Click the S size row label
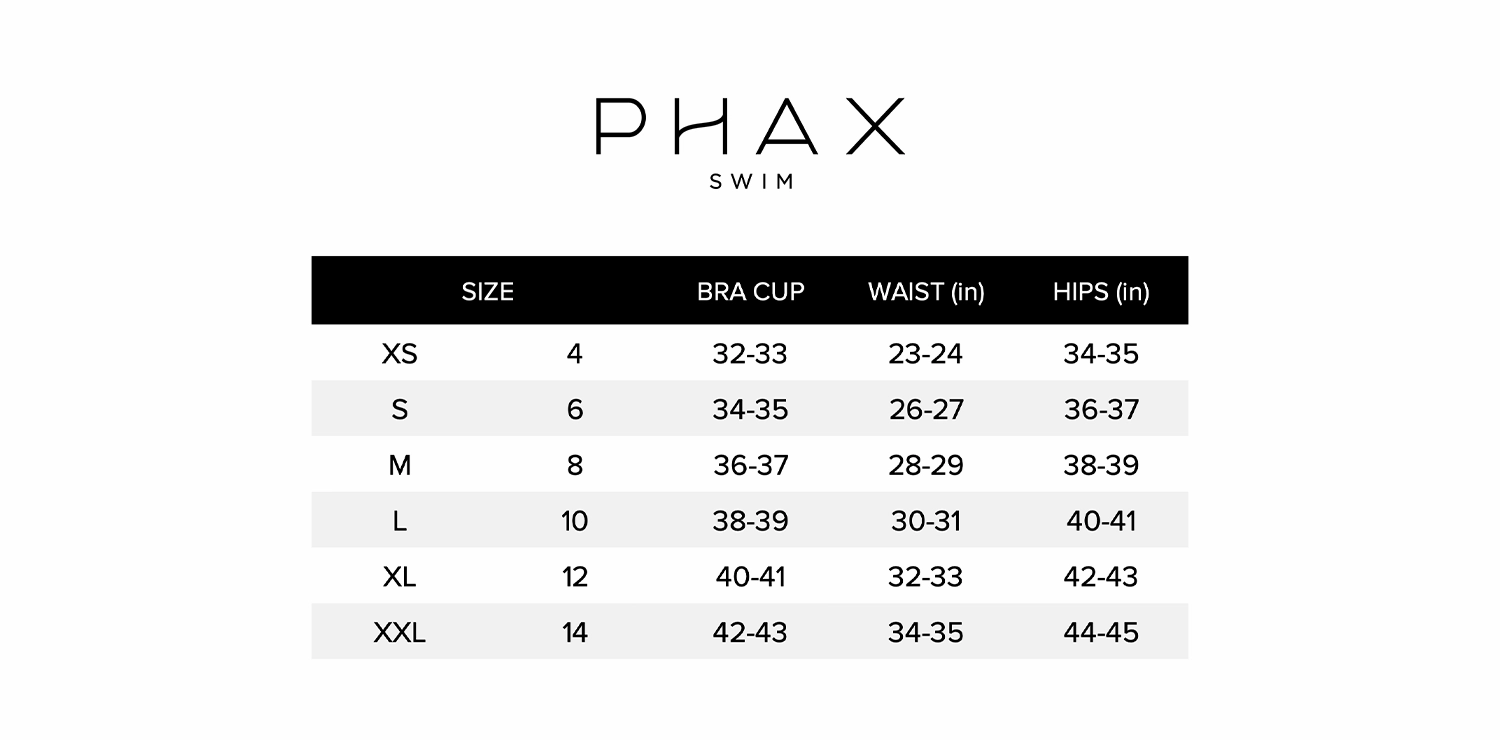Screen dimensions: 1500x740 [399, 410]
